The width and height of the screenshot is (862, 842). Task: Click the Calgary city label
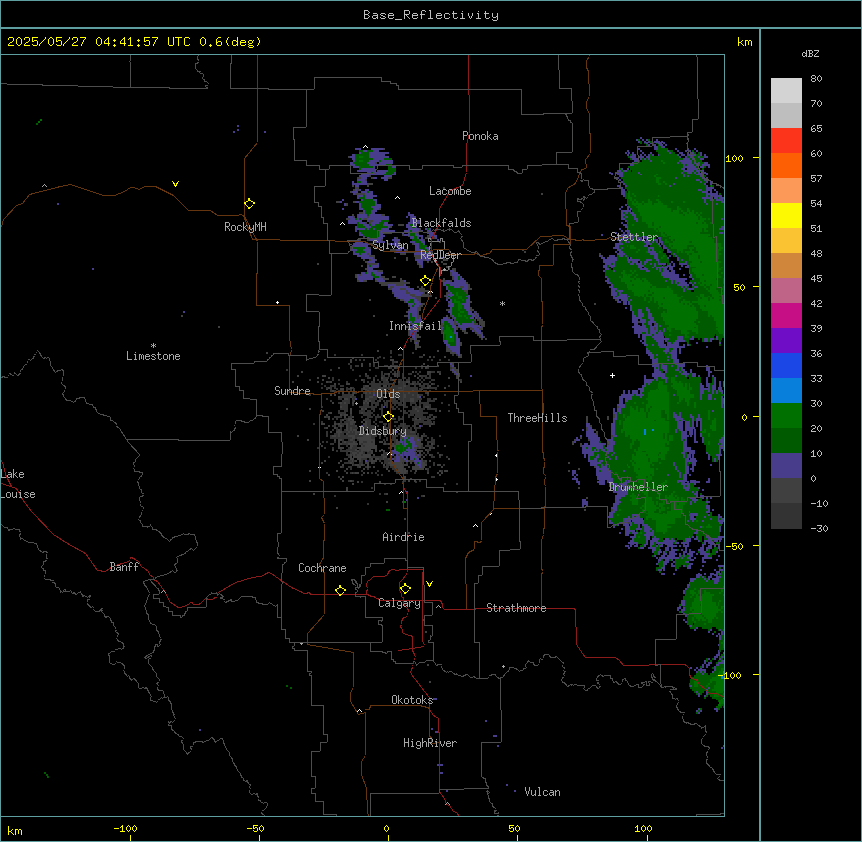coord(399,603)
